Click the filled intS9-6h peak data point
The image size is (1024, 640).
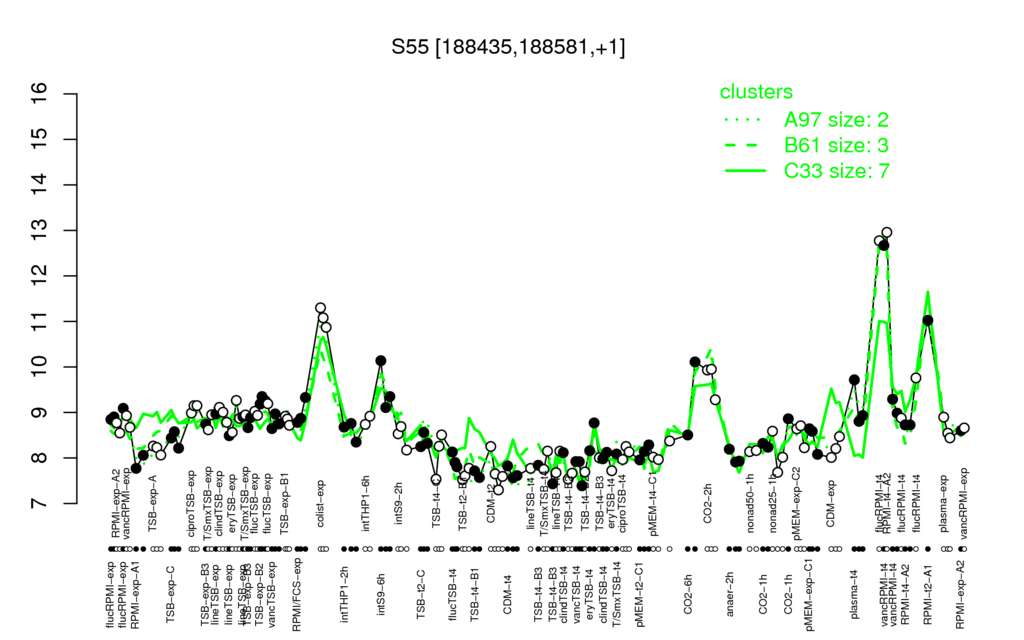pyautogui.click(x=381, y=360)
